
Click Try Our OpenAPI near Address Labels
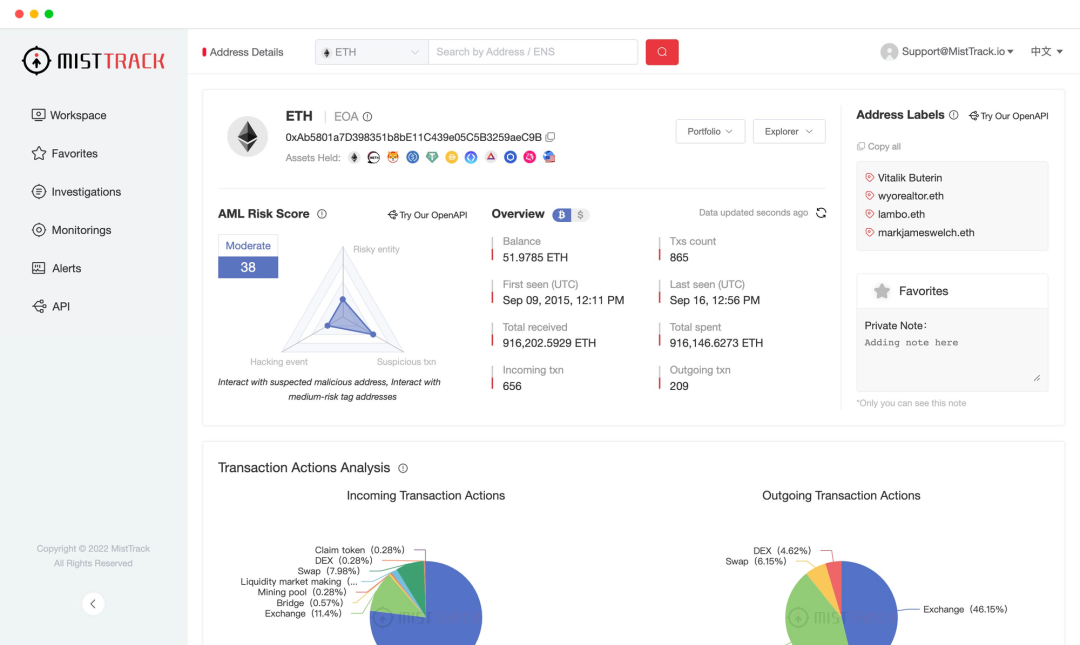1008,116
